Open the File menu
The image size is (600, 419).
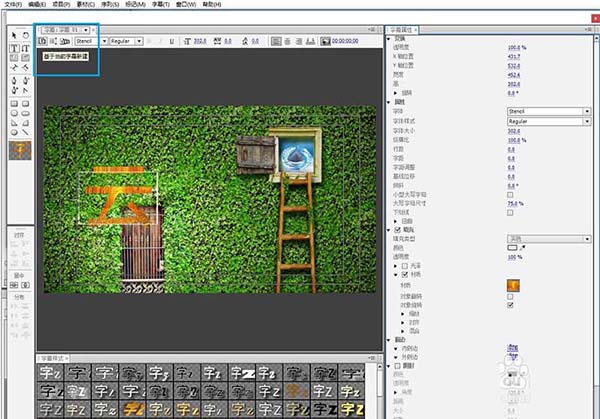point(13,4)
